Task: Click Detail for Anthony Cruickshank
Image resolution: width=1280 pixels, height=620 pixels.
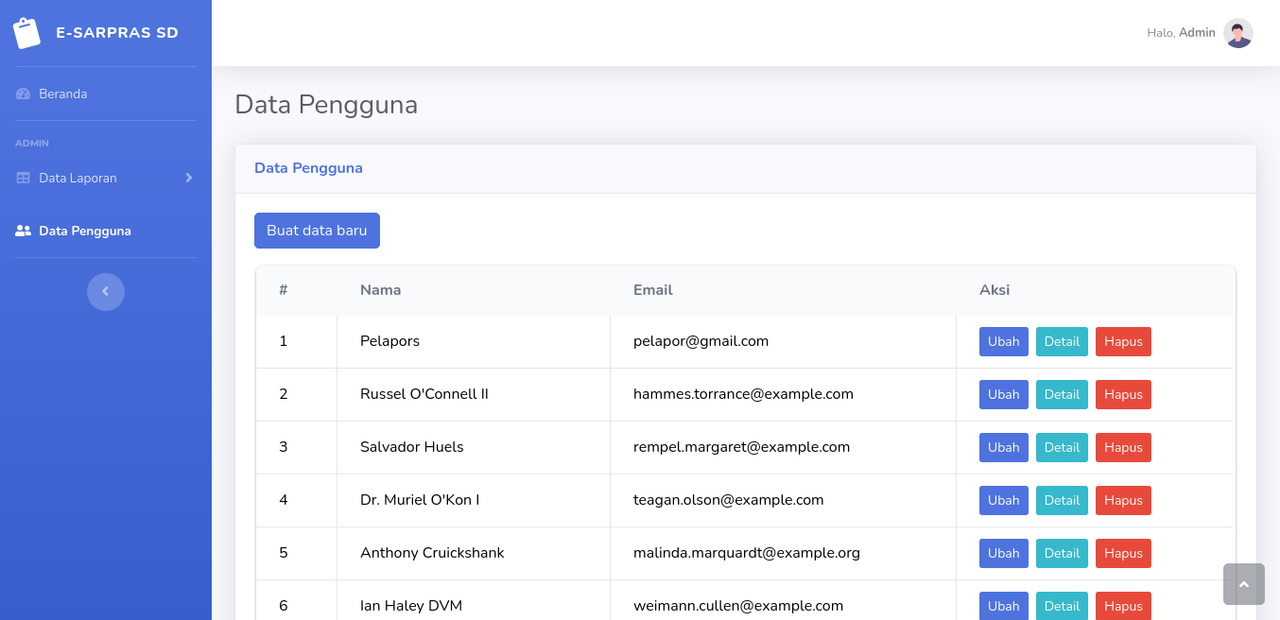Action: 1062,553
